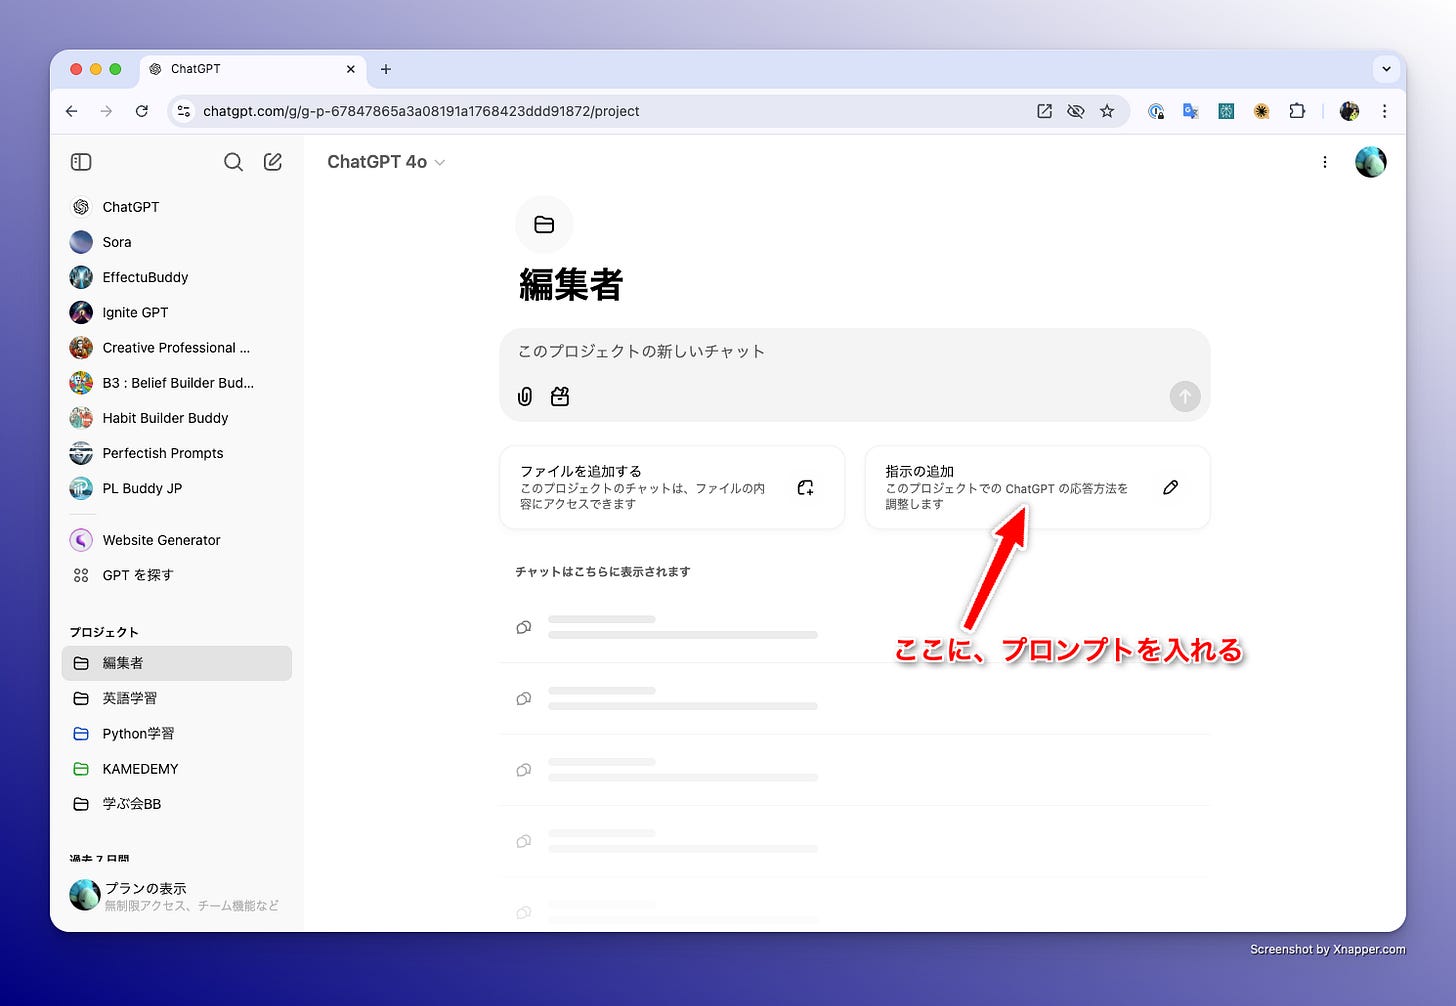
Task: Open Chrome's three-dot menu
Action: pyautogui.click(x=1385, y=111)
